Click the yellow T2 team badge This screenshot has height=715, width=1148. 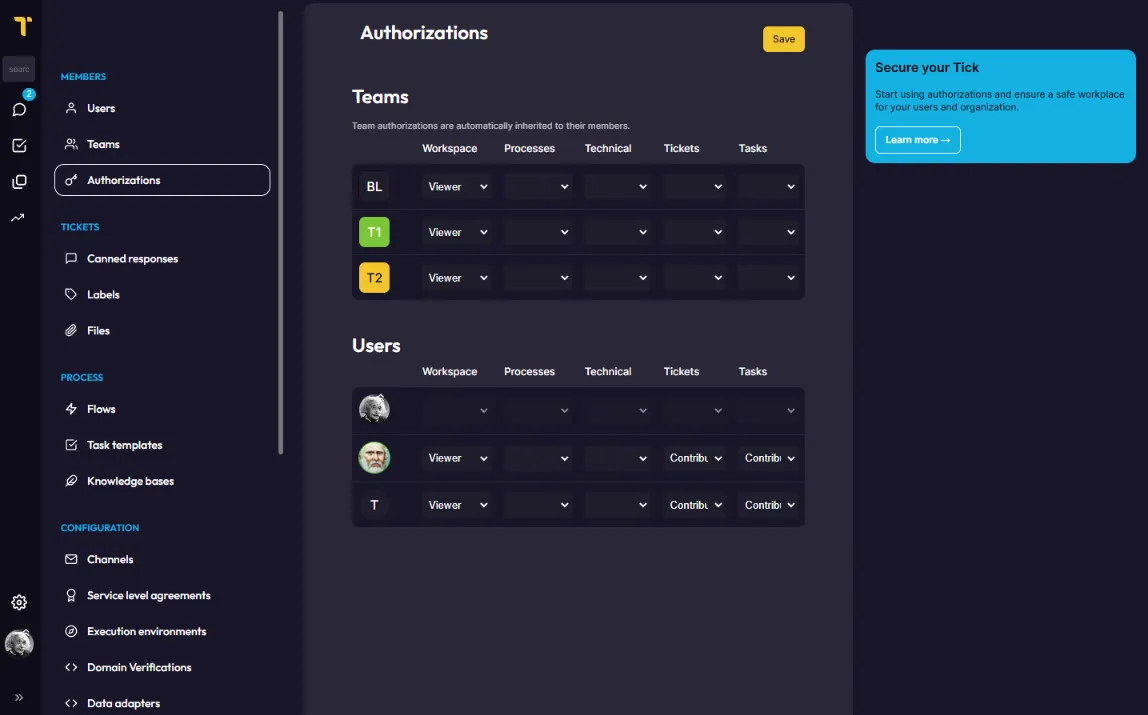(x=374, y=277)
